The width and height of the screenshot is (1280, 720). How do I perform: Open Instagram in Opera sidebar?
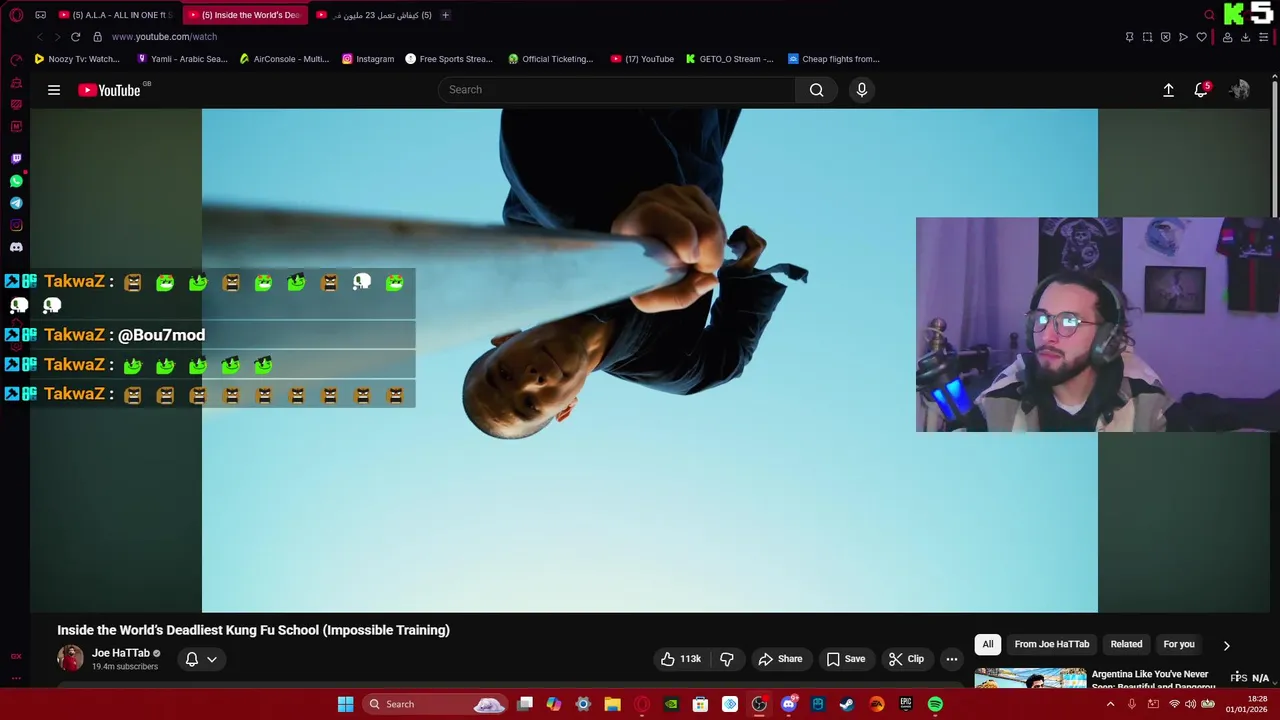pyautogui.click(x=16, y=225)
